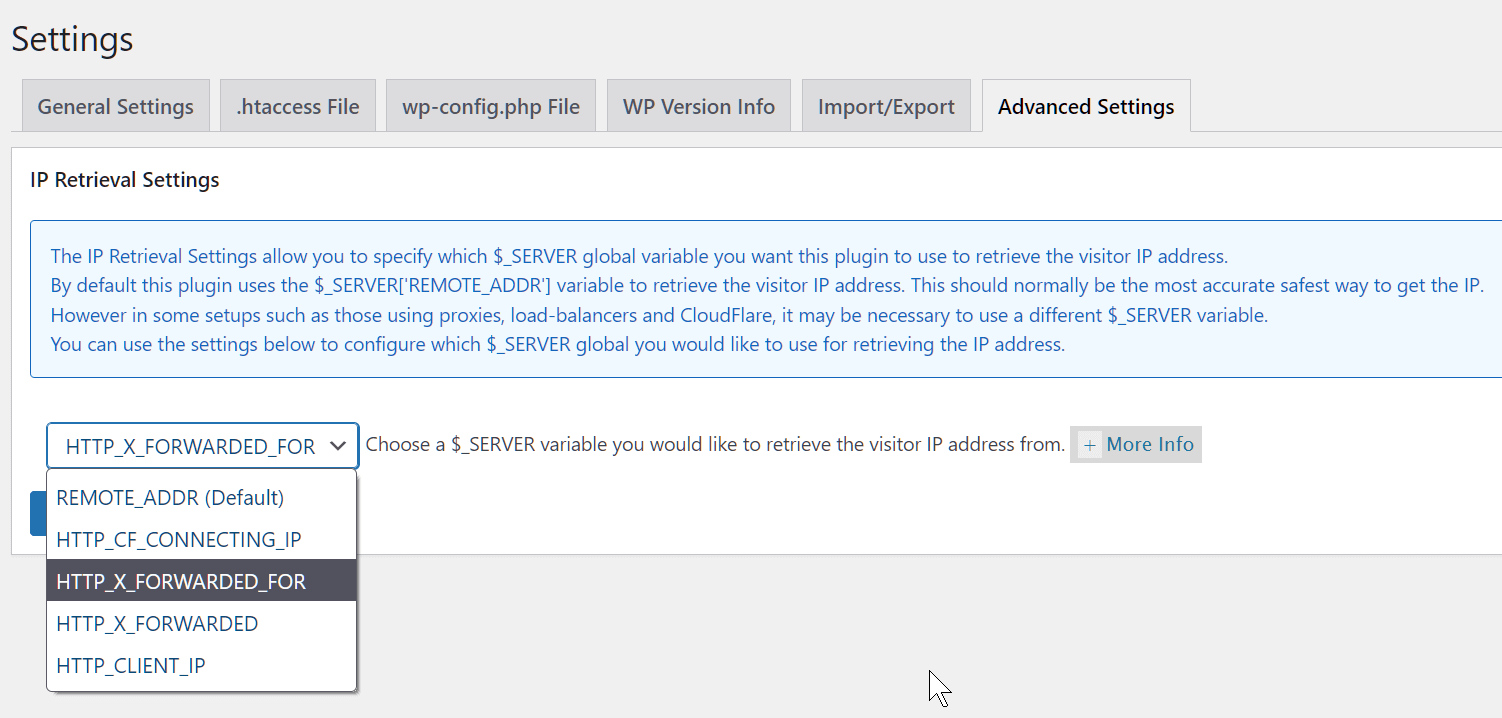1502x718 pixels.
Task: Switch to the General Settings tab
Action: point(115,105)
